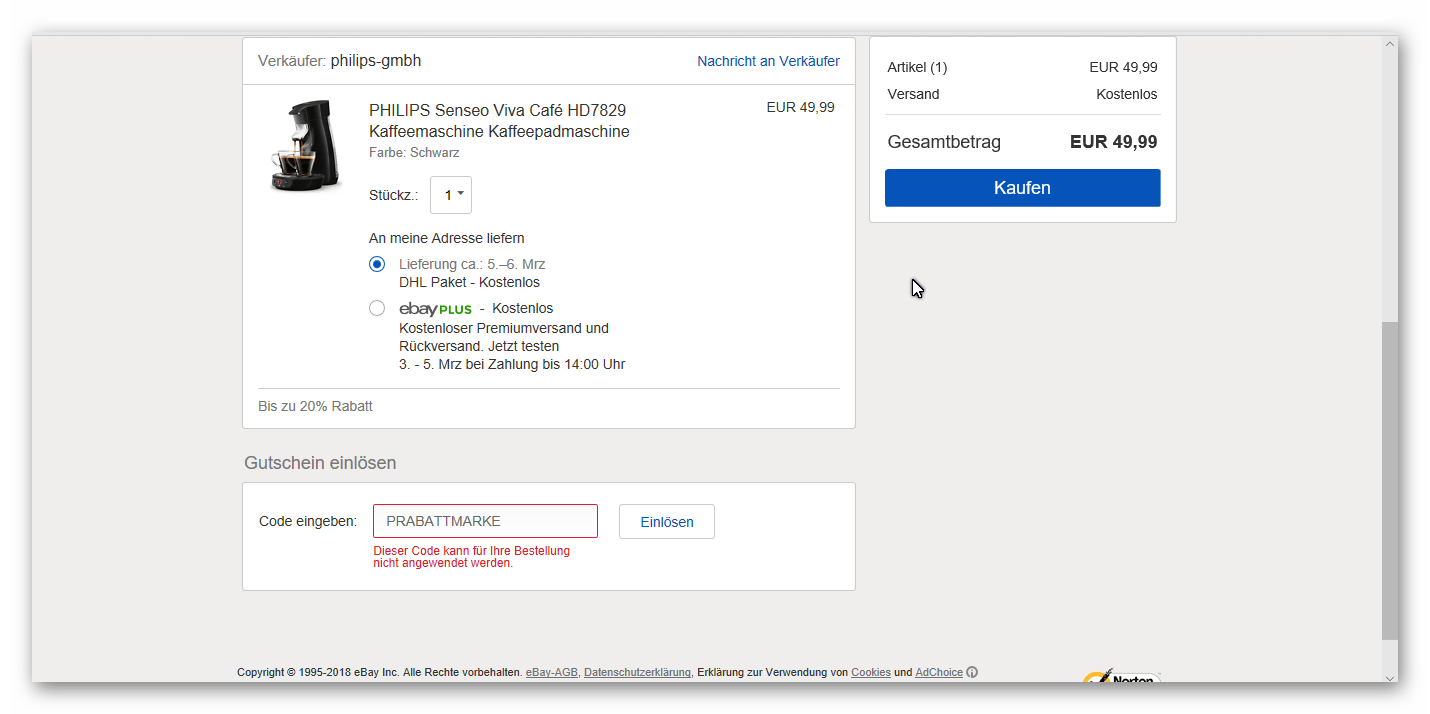Click the Farbe: Schwarz text
The image size is (1430, 714).
414,153
